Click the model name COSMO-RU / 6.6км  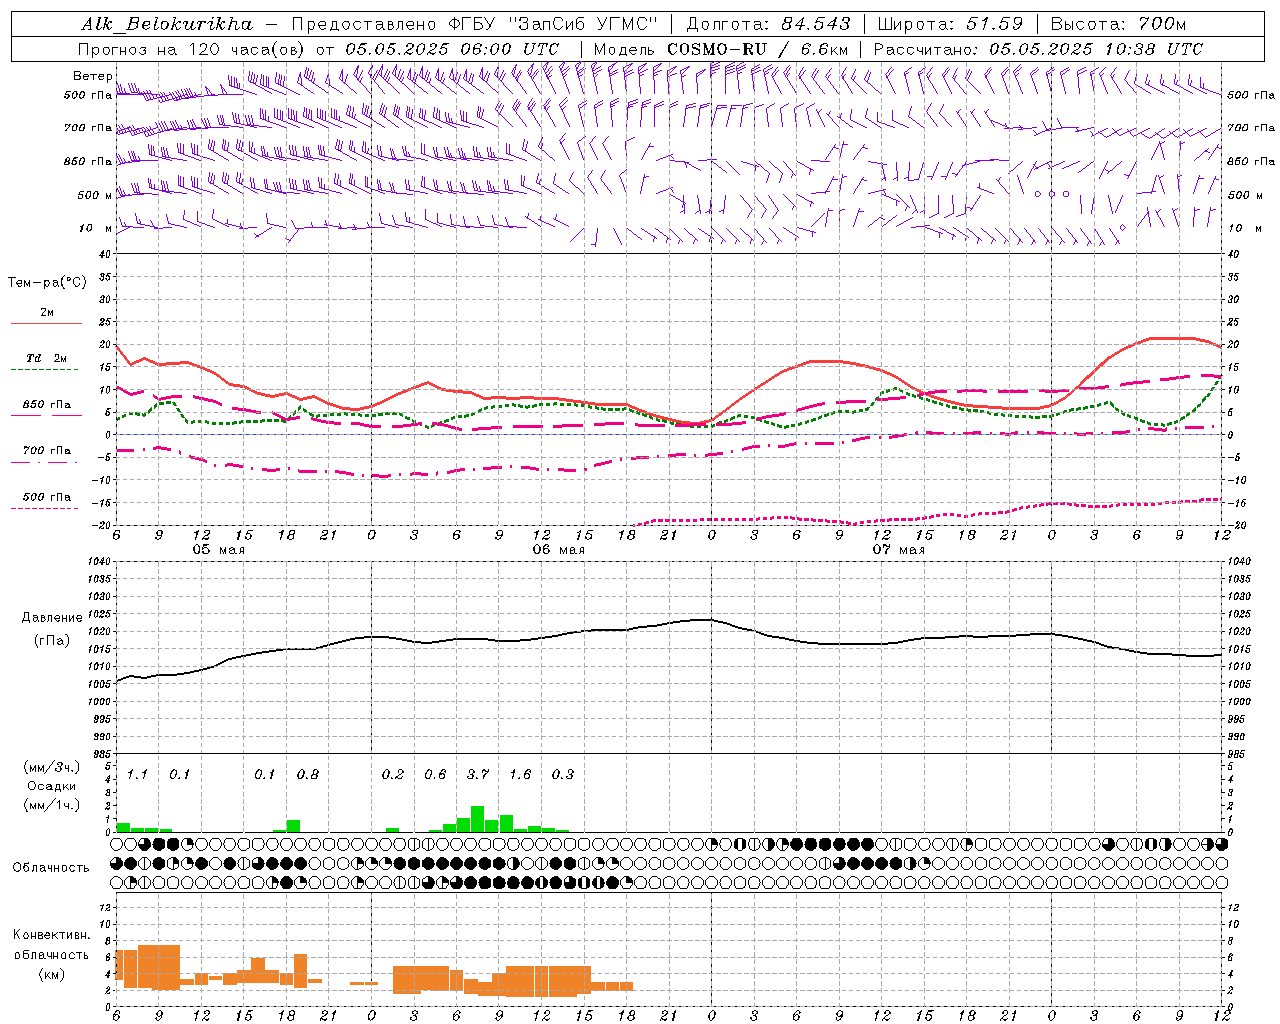(757, 49)
